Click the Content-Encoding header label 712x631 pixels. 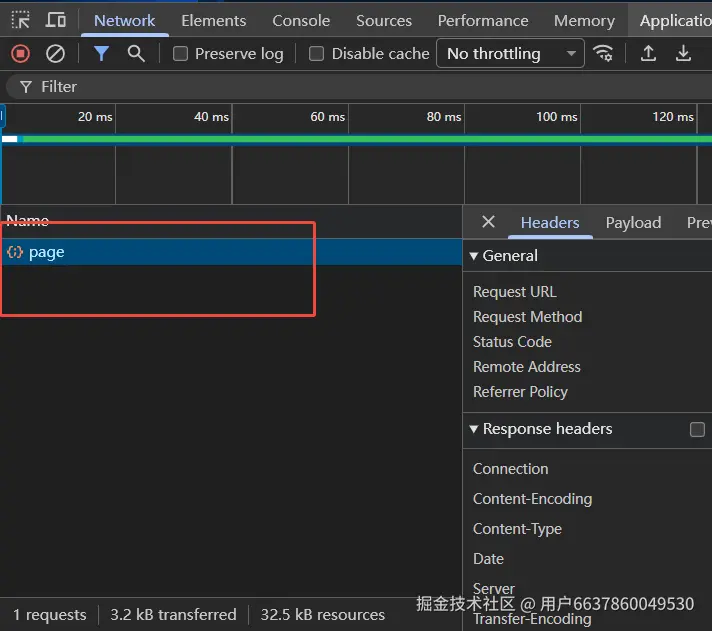point(532,499)
